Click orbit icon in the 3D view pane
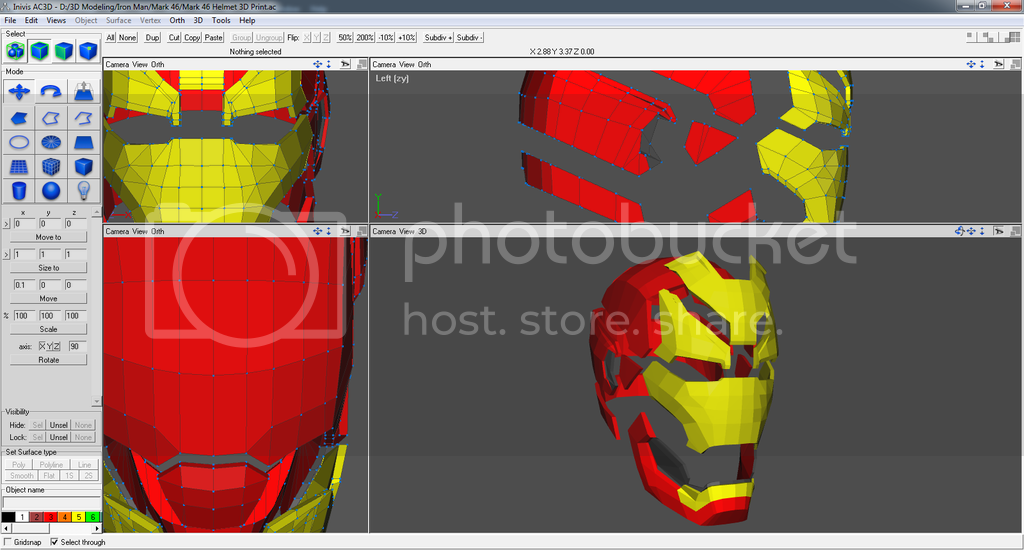The height and width of the screenshot is (550, 1024). tap(959, 231)
